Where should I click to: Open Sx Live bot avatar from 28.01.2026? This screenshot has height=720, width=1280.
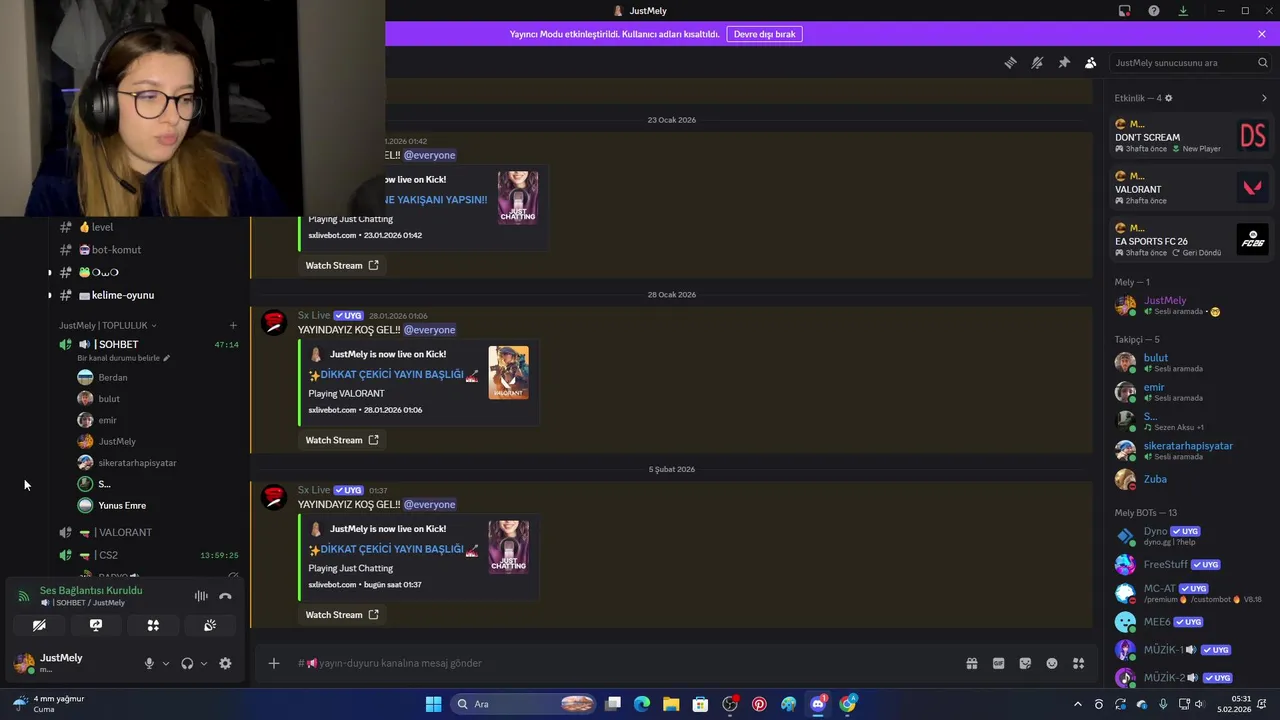pos(274,323)
